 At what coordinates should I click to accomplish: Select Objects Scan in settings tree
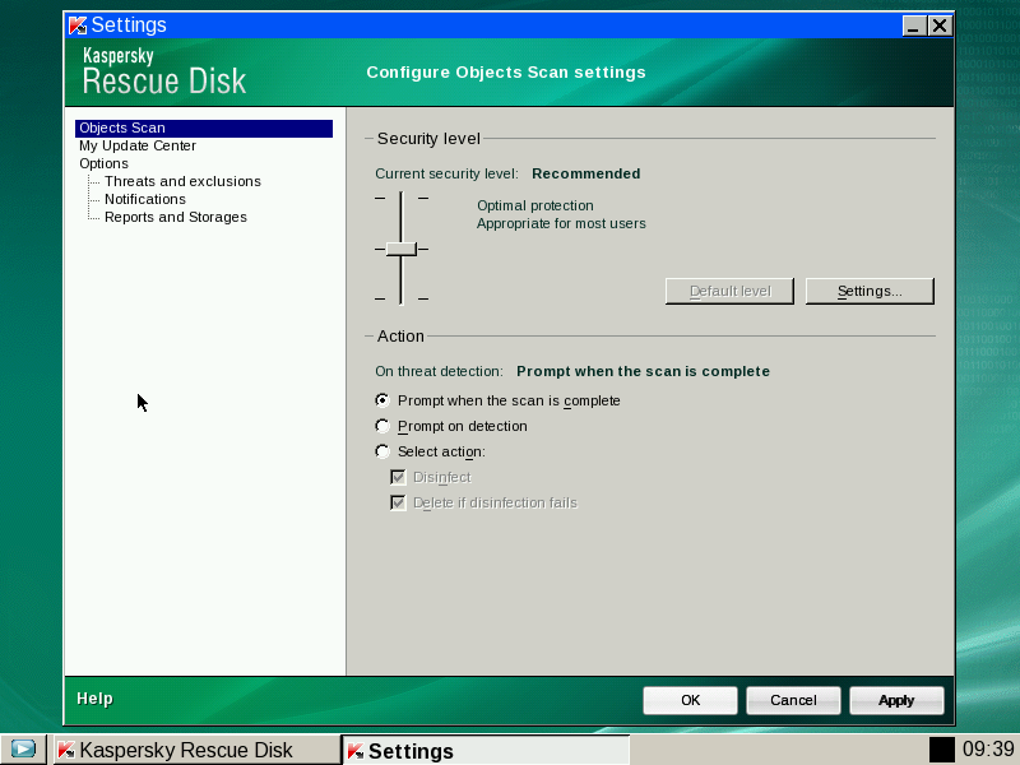click(x=204, y=128)
